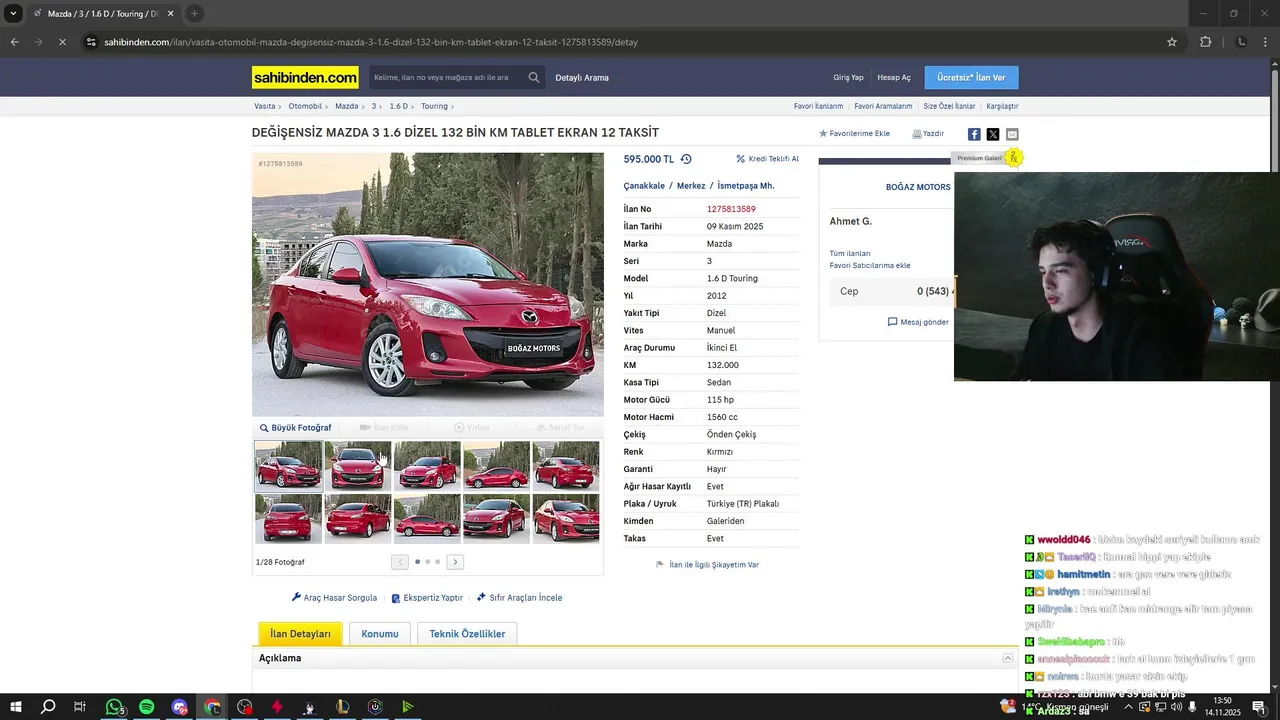Share listing on X
Viewport: 1280px width, 720px height.
click(993, 134)
